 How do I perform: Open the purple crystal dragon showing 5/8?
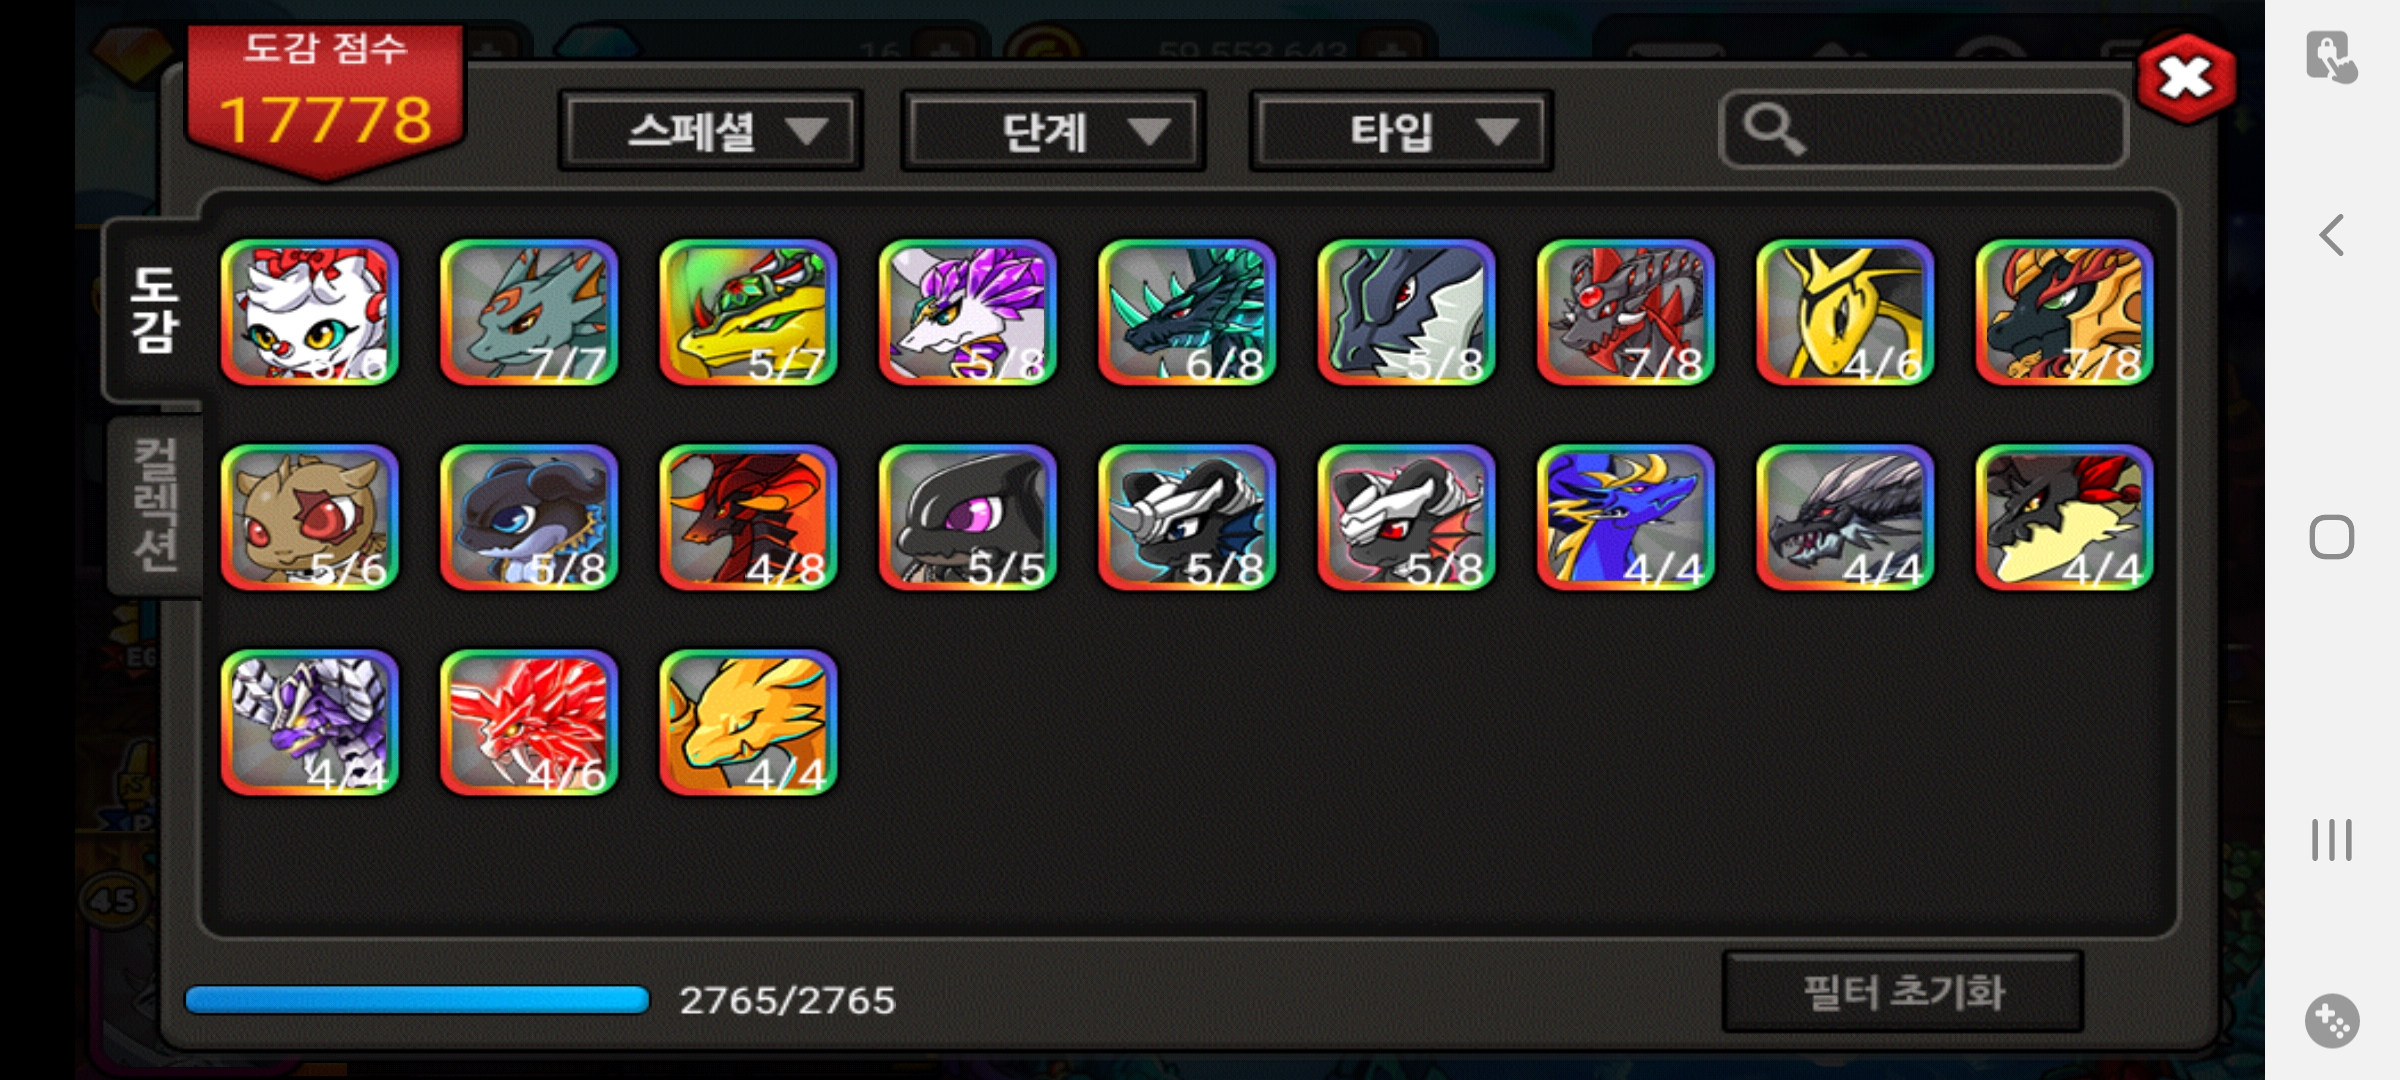point(967,313)
